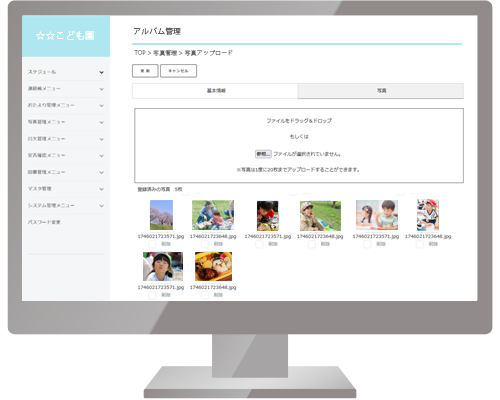Open the mother and child picnic thumbnail
This screenshot has width=500, height=400.
coord(213,215)
